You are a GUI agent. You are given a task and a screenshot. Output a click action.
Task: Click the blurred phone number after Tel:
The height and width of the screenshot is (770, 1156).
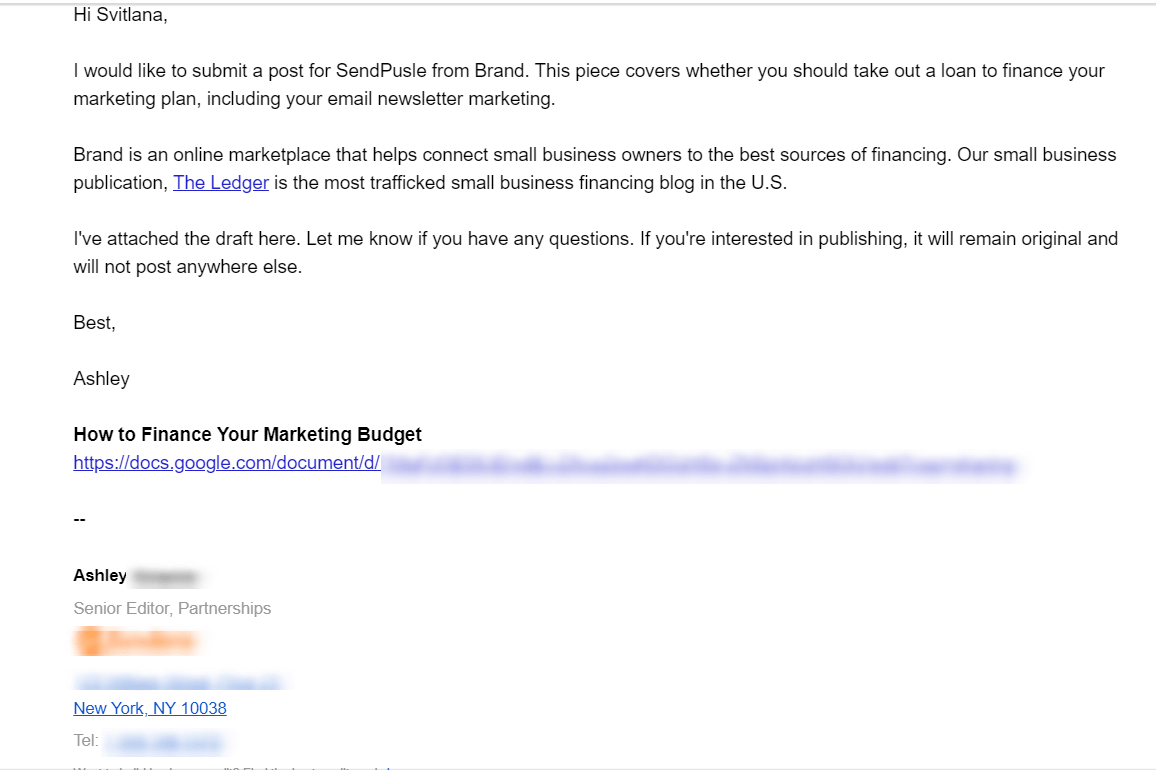[164, 742]
